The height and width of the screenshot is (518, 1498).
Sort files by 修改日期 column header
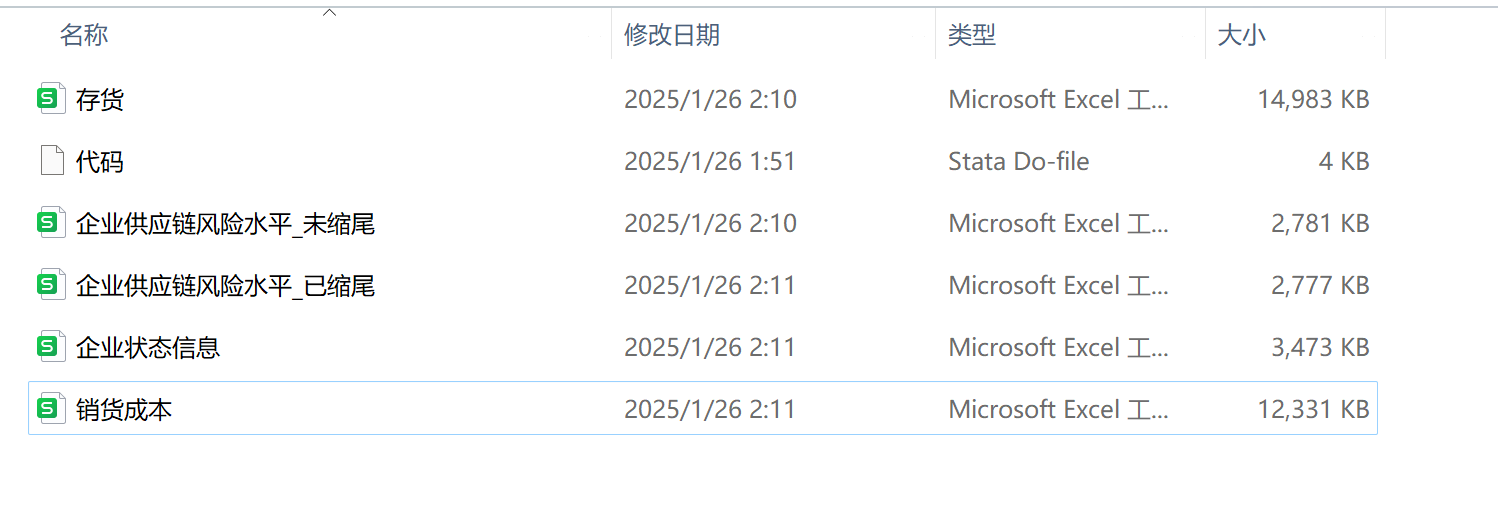tap(671, 35)
